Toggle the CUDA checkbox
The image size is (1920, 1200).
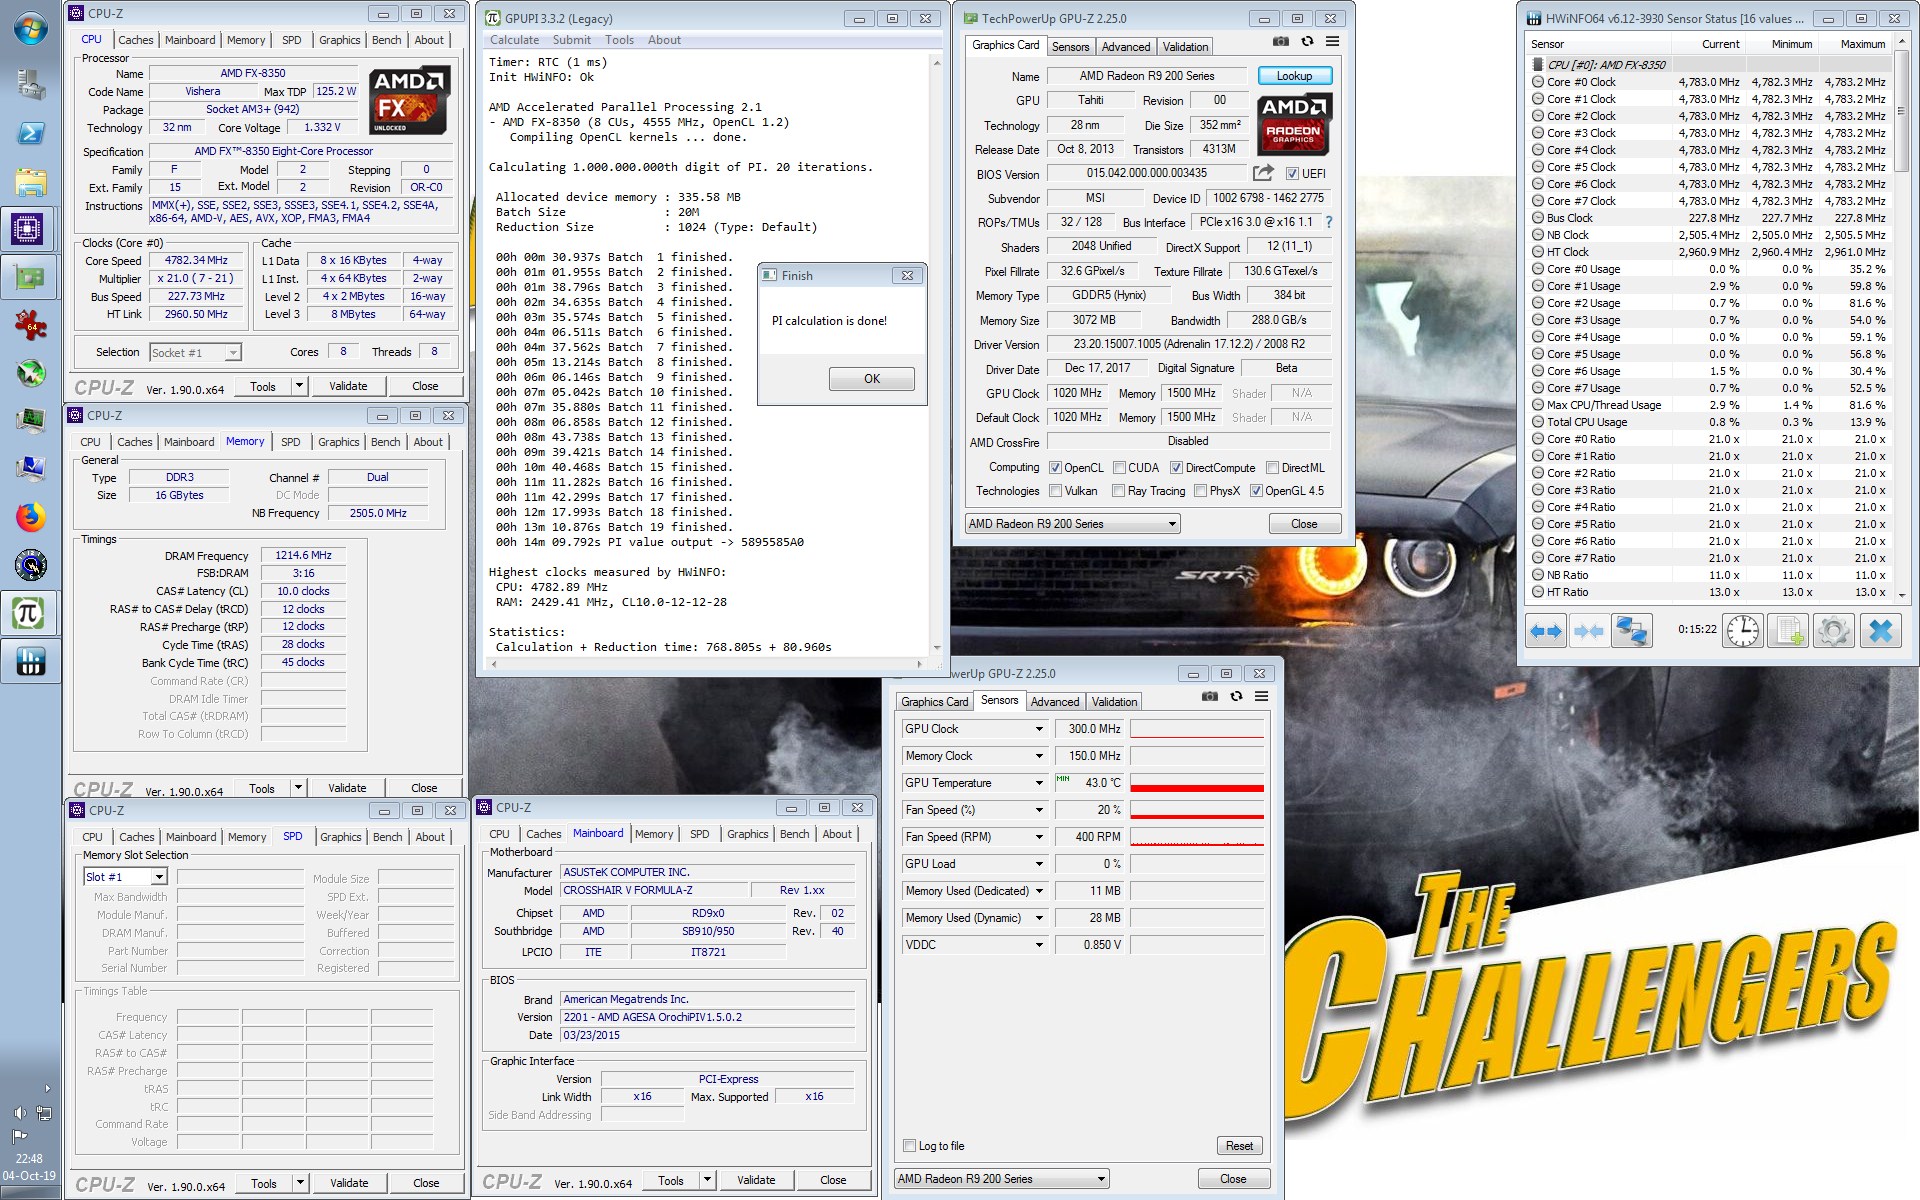(x=1119, y=468)
